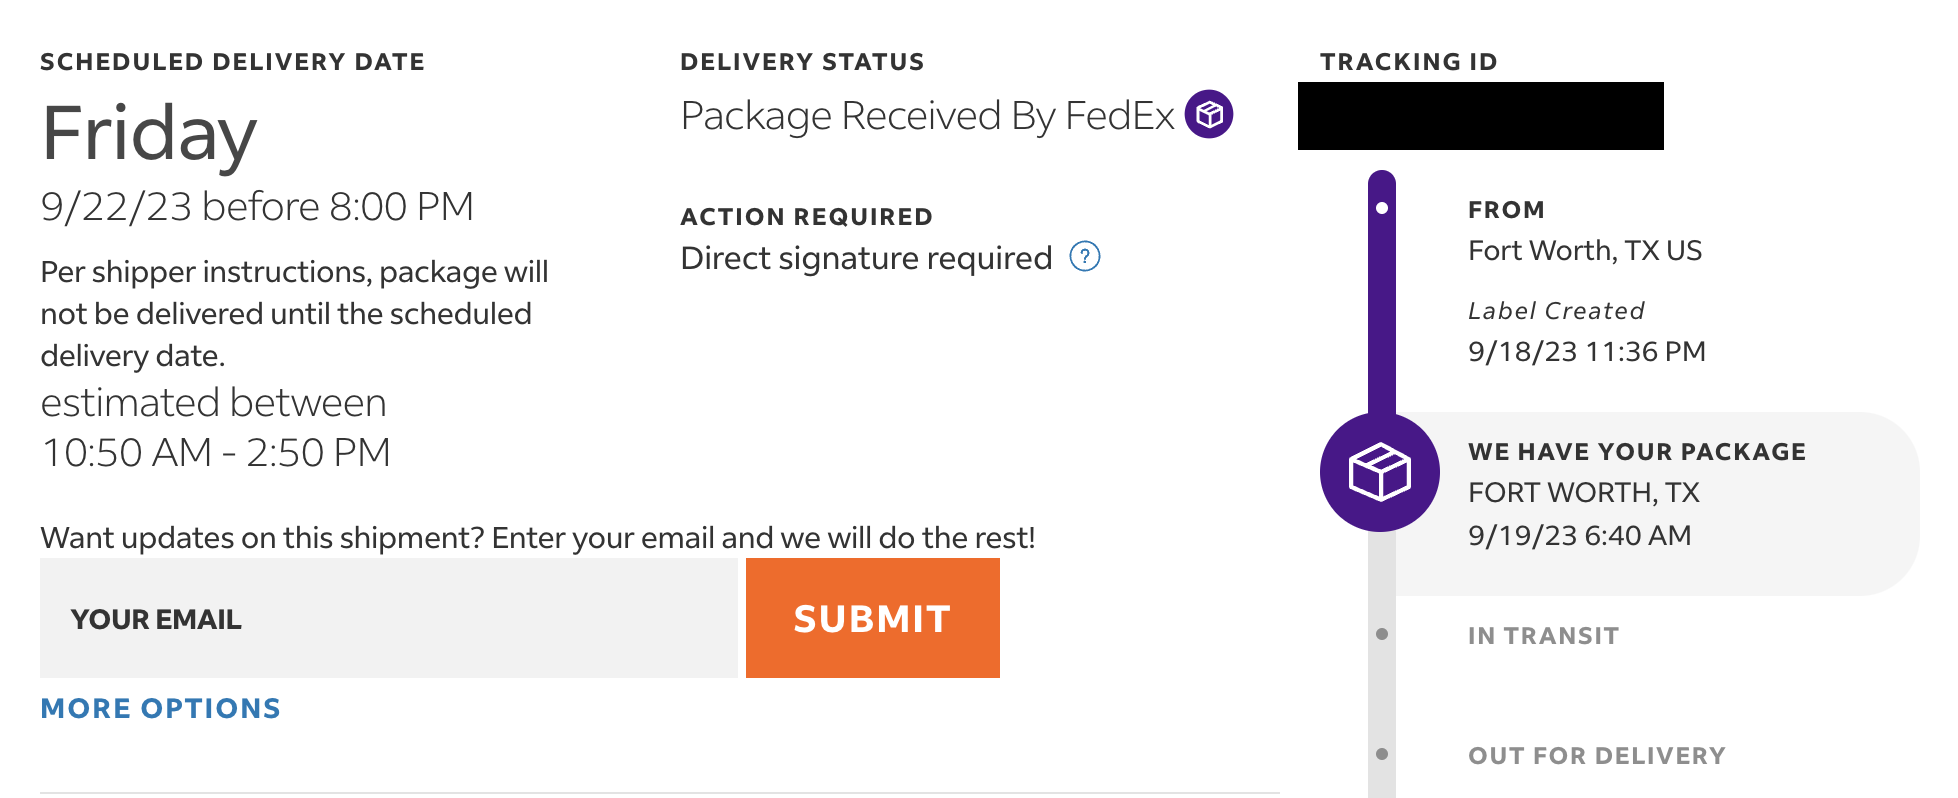Click the We Have Your Package step
This screenshot has width=1958, height=798.
point(1636,452)
